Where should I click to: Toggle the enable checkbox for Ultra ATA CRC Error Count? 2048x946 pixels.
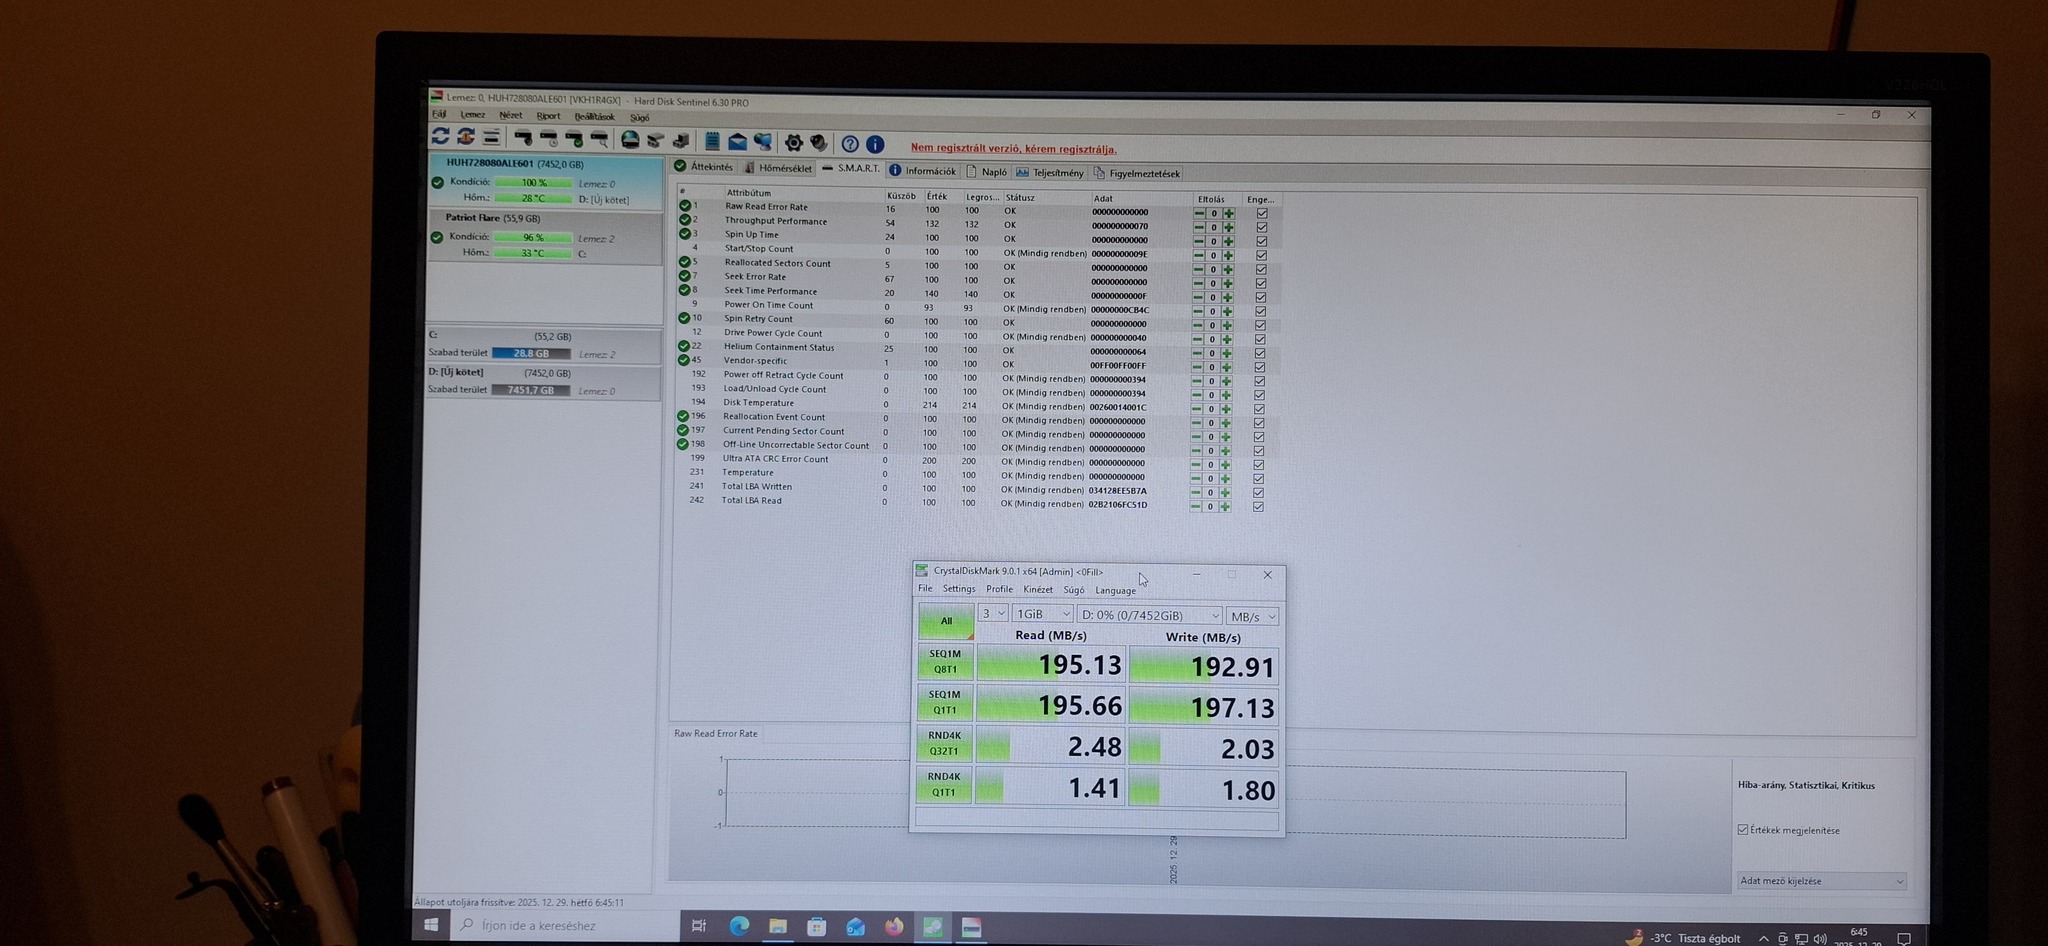1259,465
